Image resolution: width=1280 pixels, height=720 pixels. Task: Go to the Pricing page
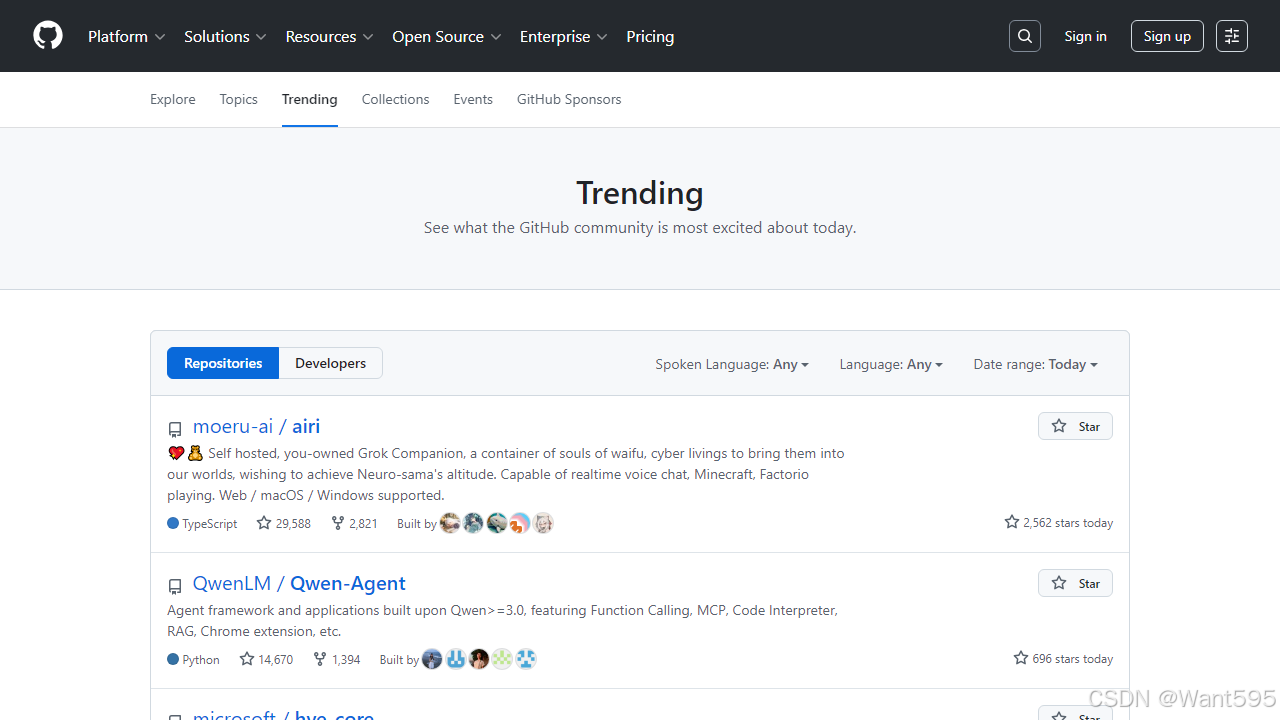(650, 36)
